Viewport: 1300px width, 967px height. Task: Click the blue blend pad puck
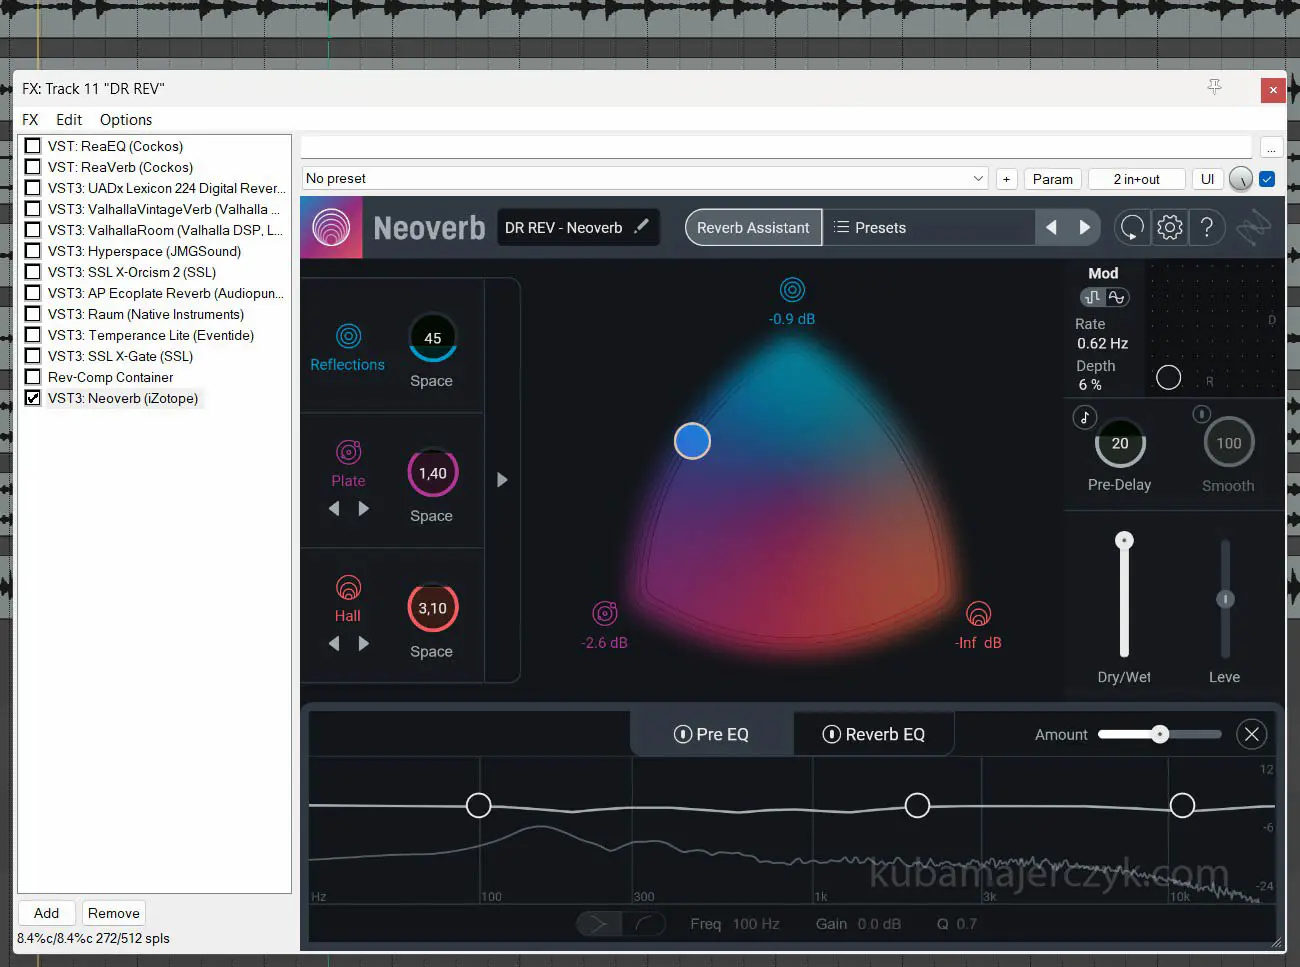tap(692, 441)
